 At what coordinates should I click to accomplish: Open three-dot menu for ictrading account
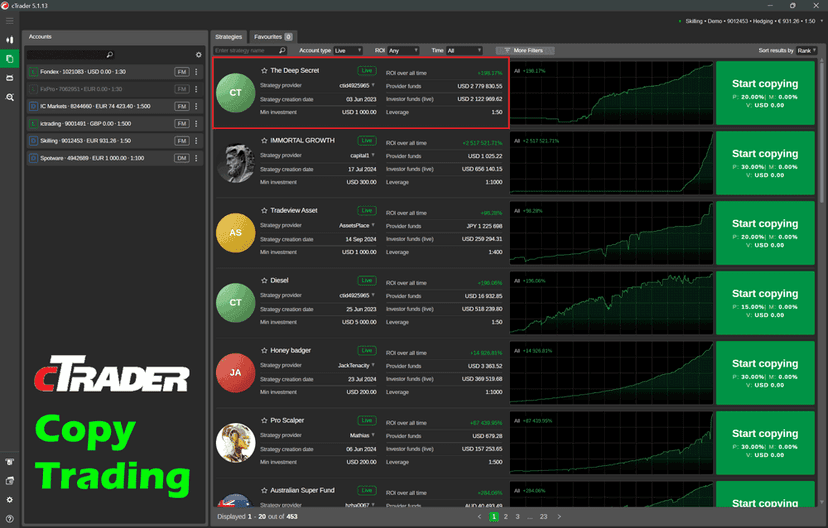(196, 124)
